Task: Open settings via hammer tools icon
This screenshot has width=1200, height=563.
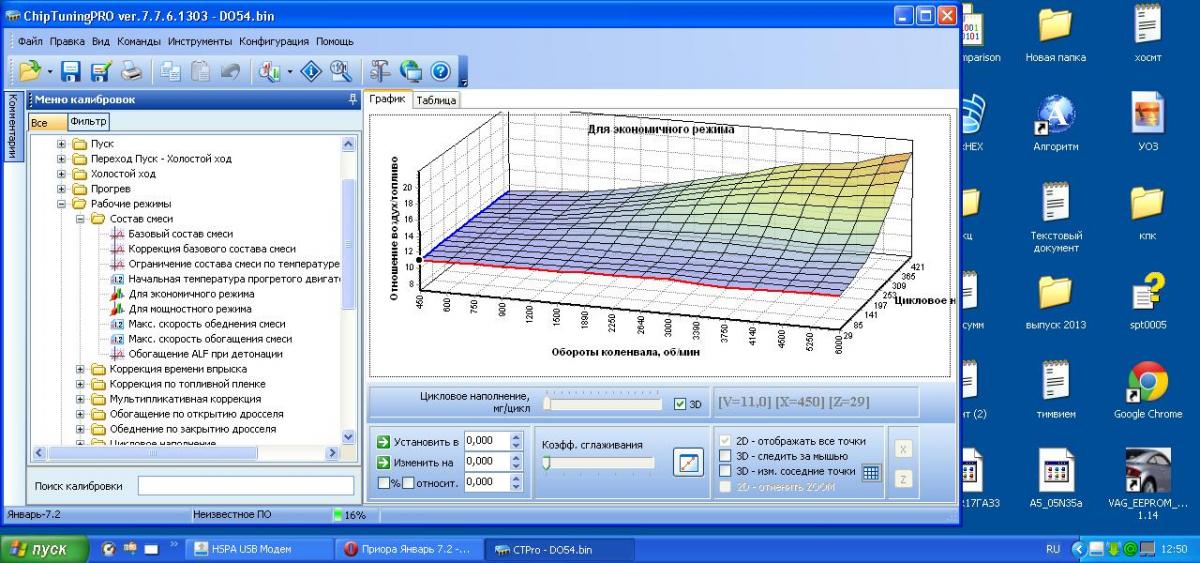Action: 380,71
